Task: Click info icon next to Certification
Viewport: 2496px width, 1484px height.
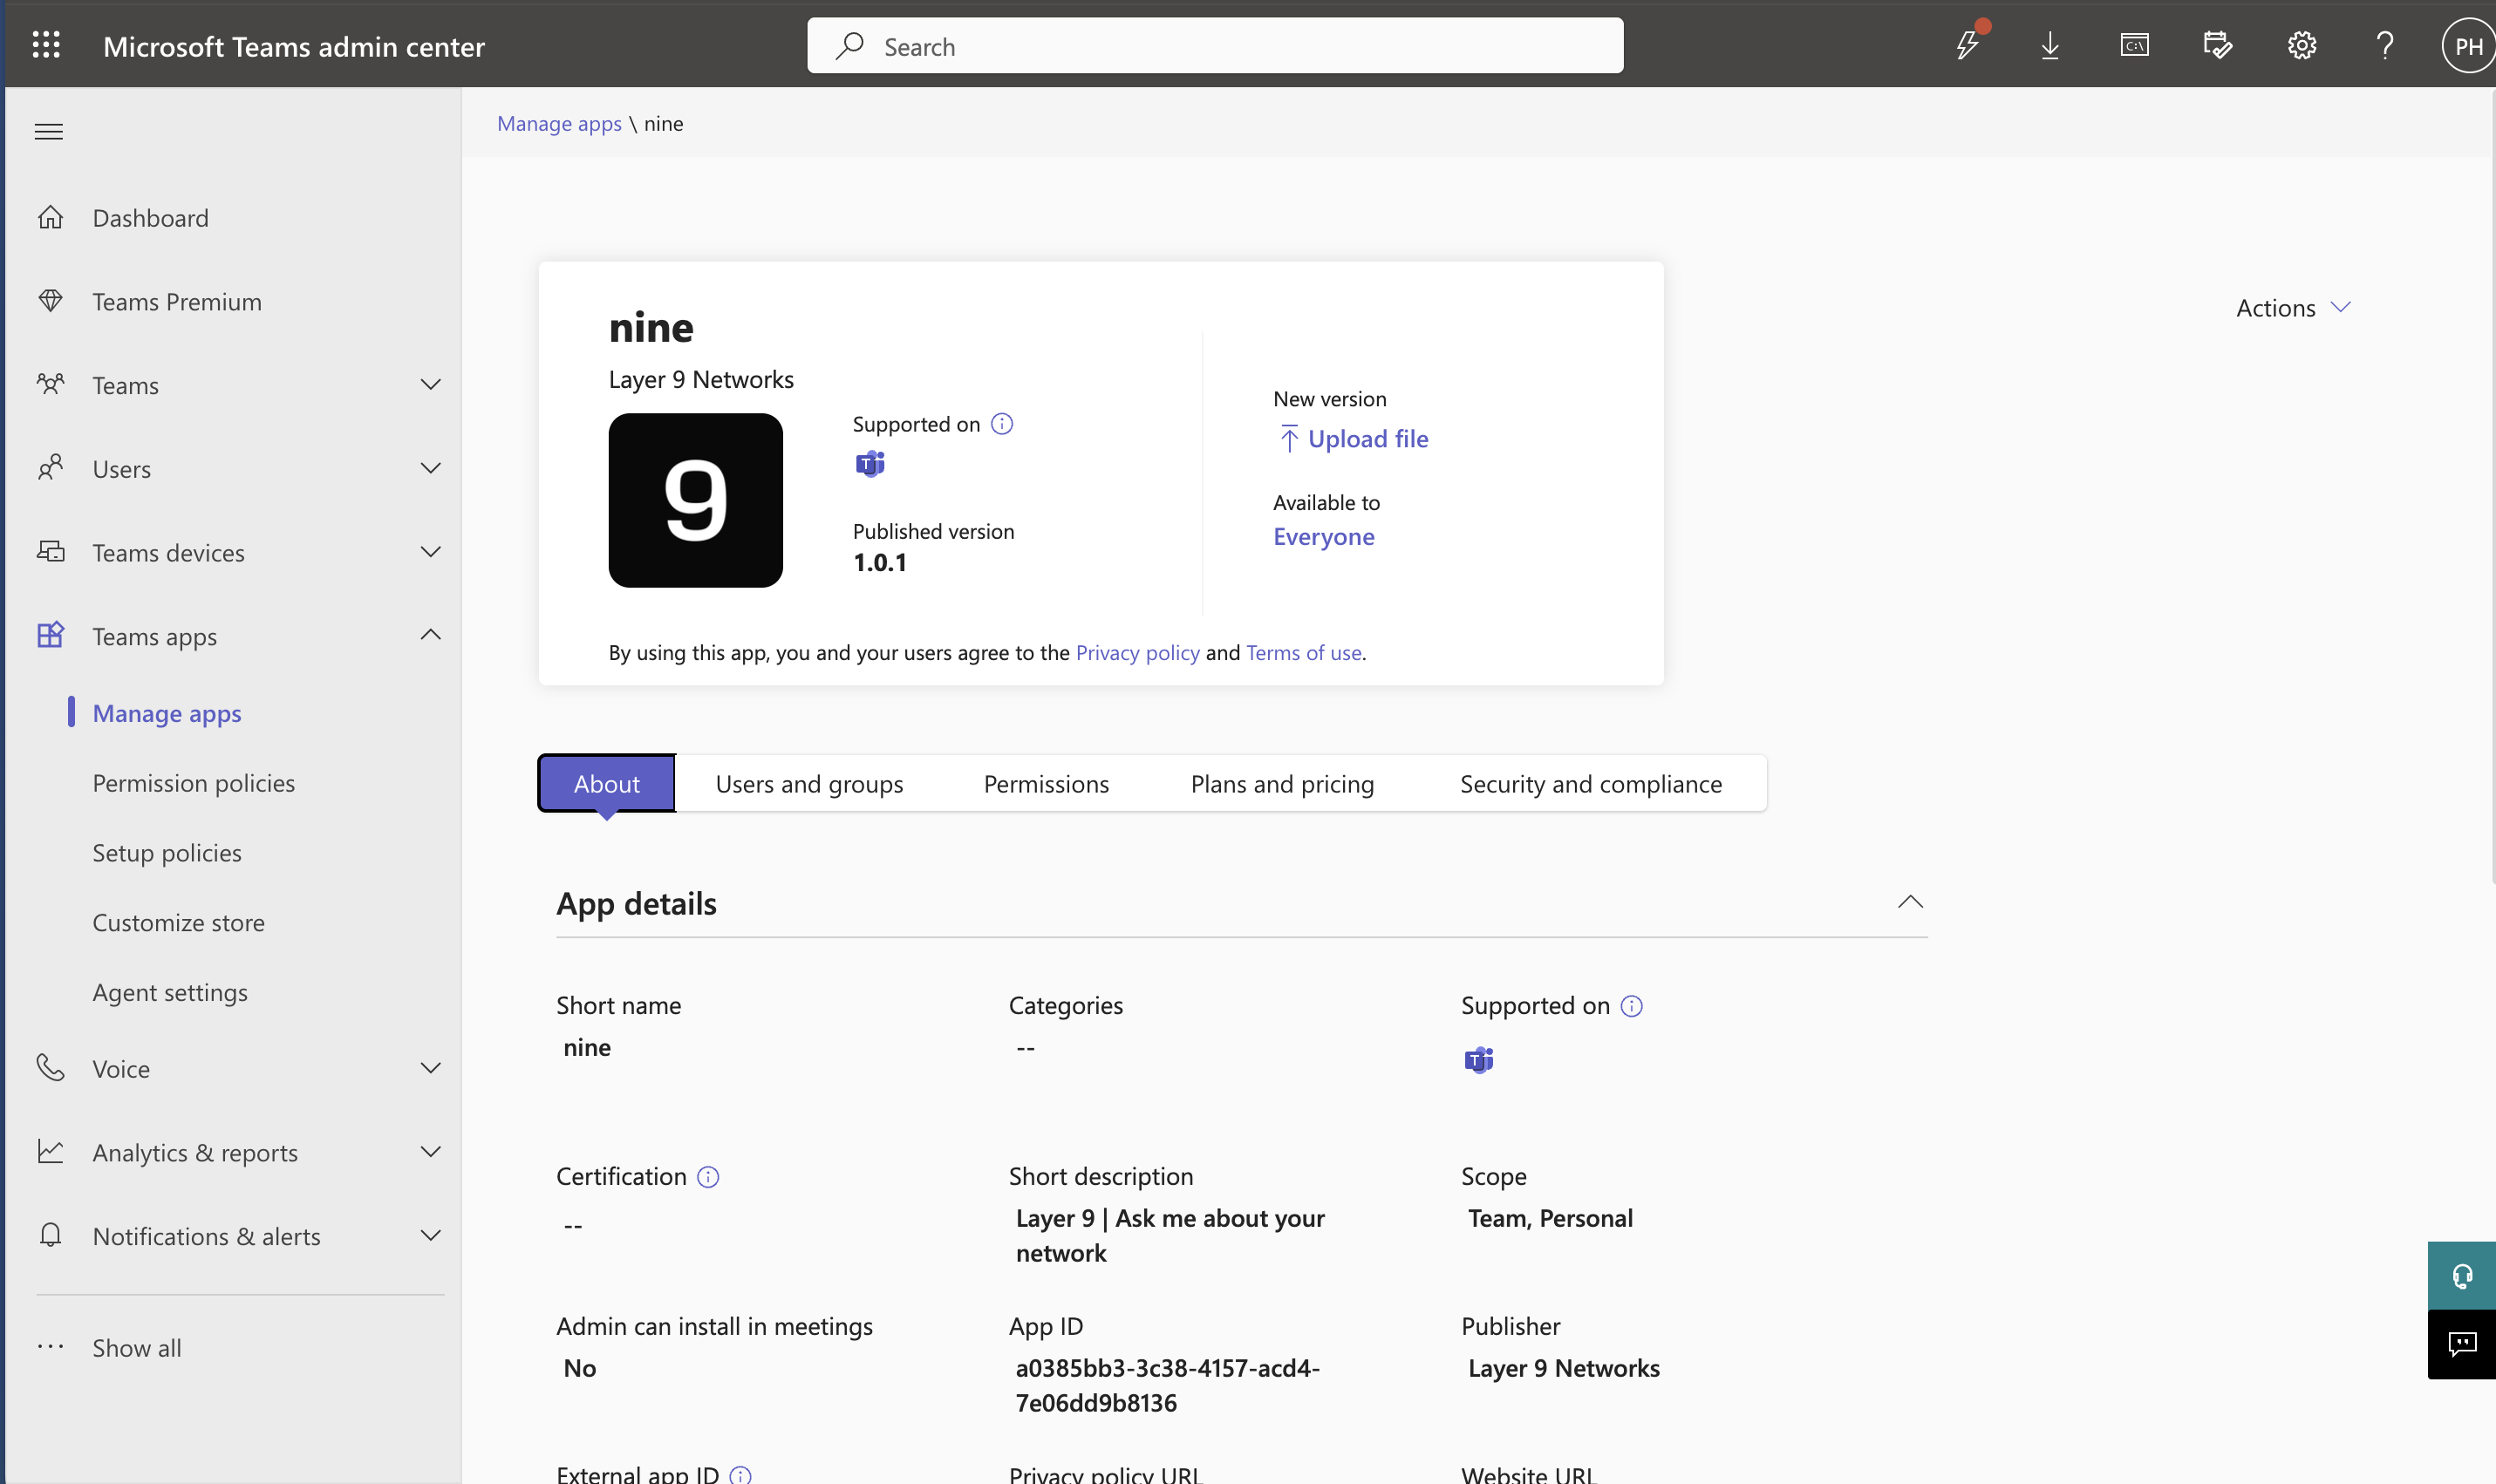Action: pyautogui.click(x=708, y=1177)
